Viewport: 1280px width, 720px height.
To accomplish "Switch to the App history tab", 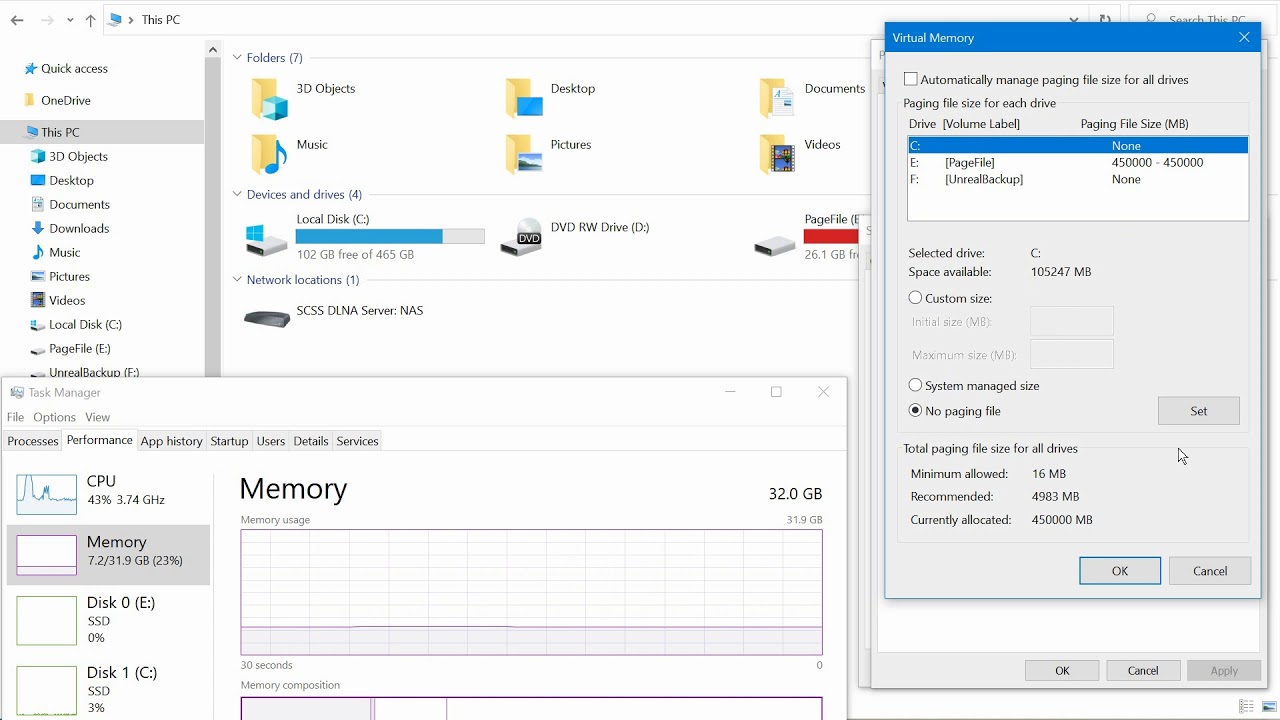I will click(x=171, y=441).
